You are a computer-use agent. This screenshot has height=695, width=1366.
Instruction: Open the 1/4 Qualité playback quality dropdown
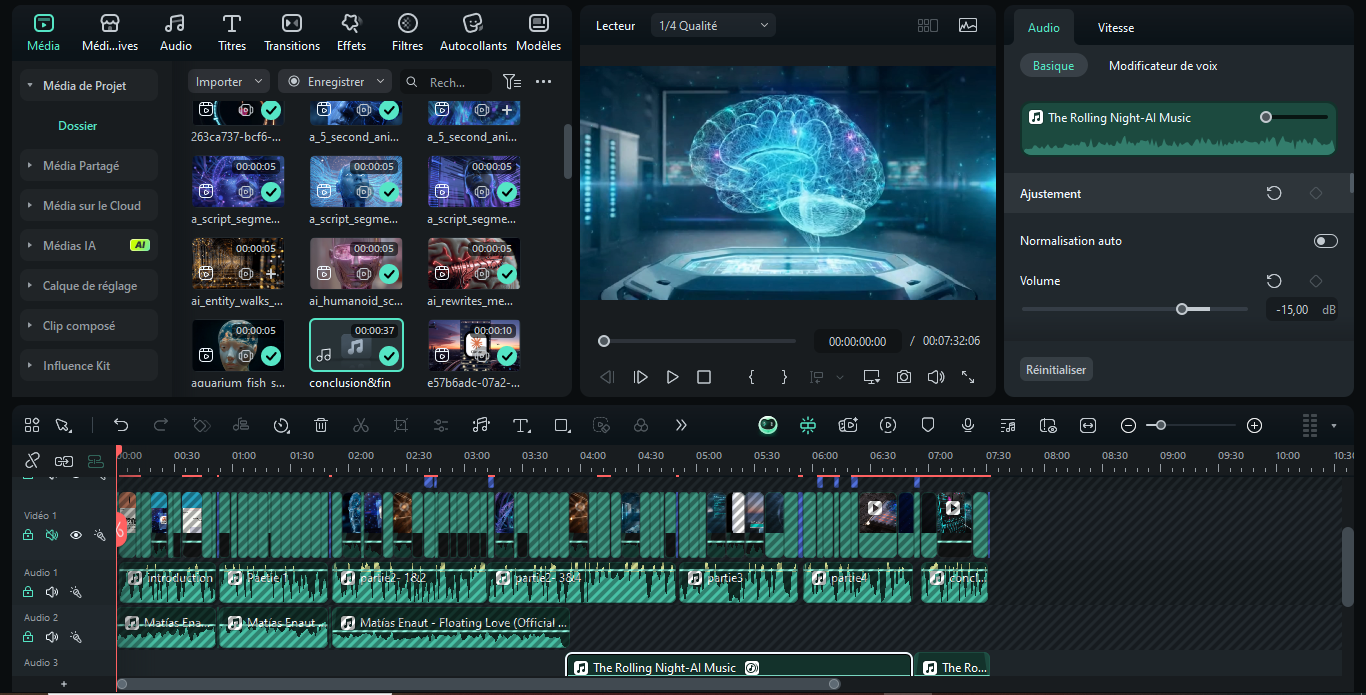tap(714, 26)
